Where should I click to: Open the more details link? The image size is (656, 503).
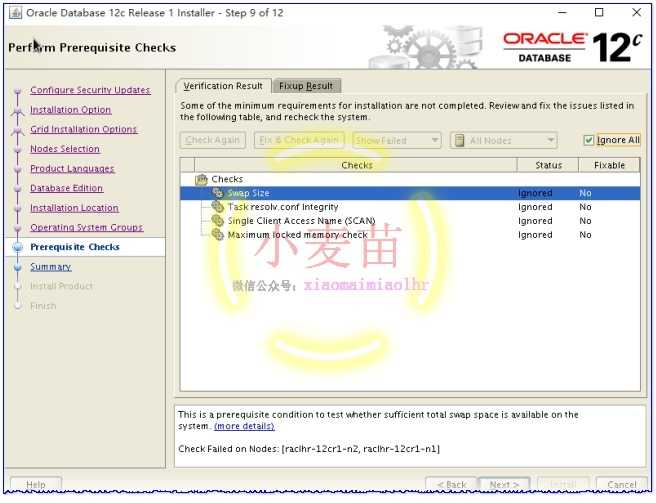pos(244,426)
